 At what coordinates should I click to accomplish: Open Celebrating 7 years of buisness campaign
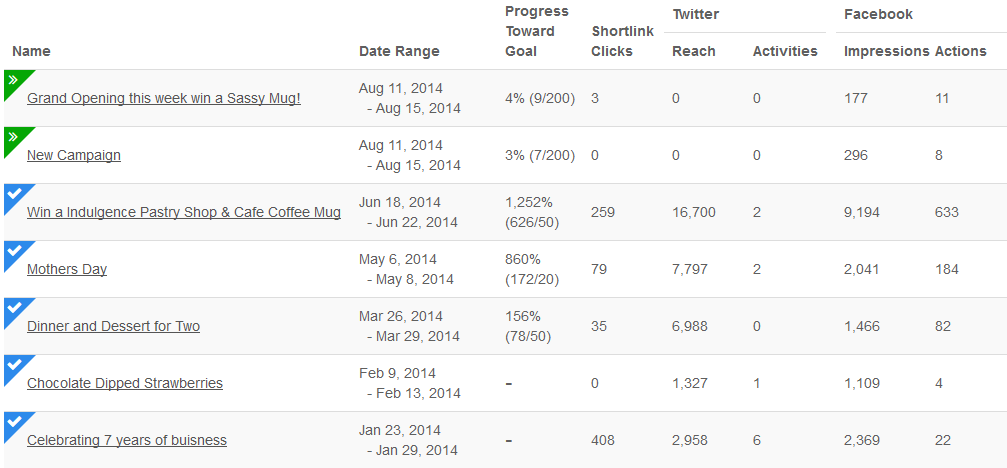(x=127, y=440)
